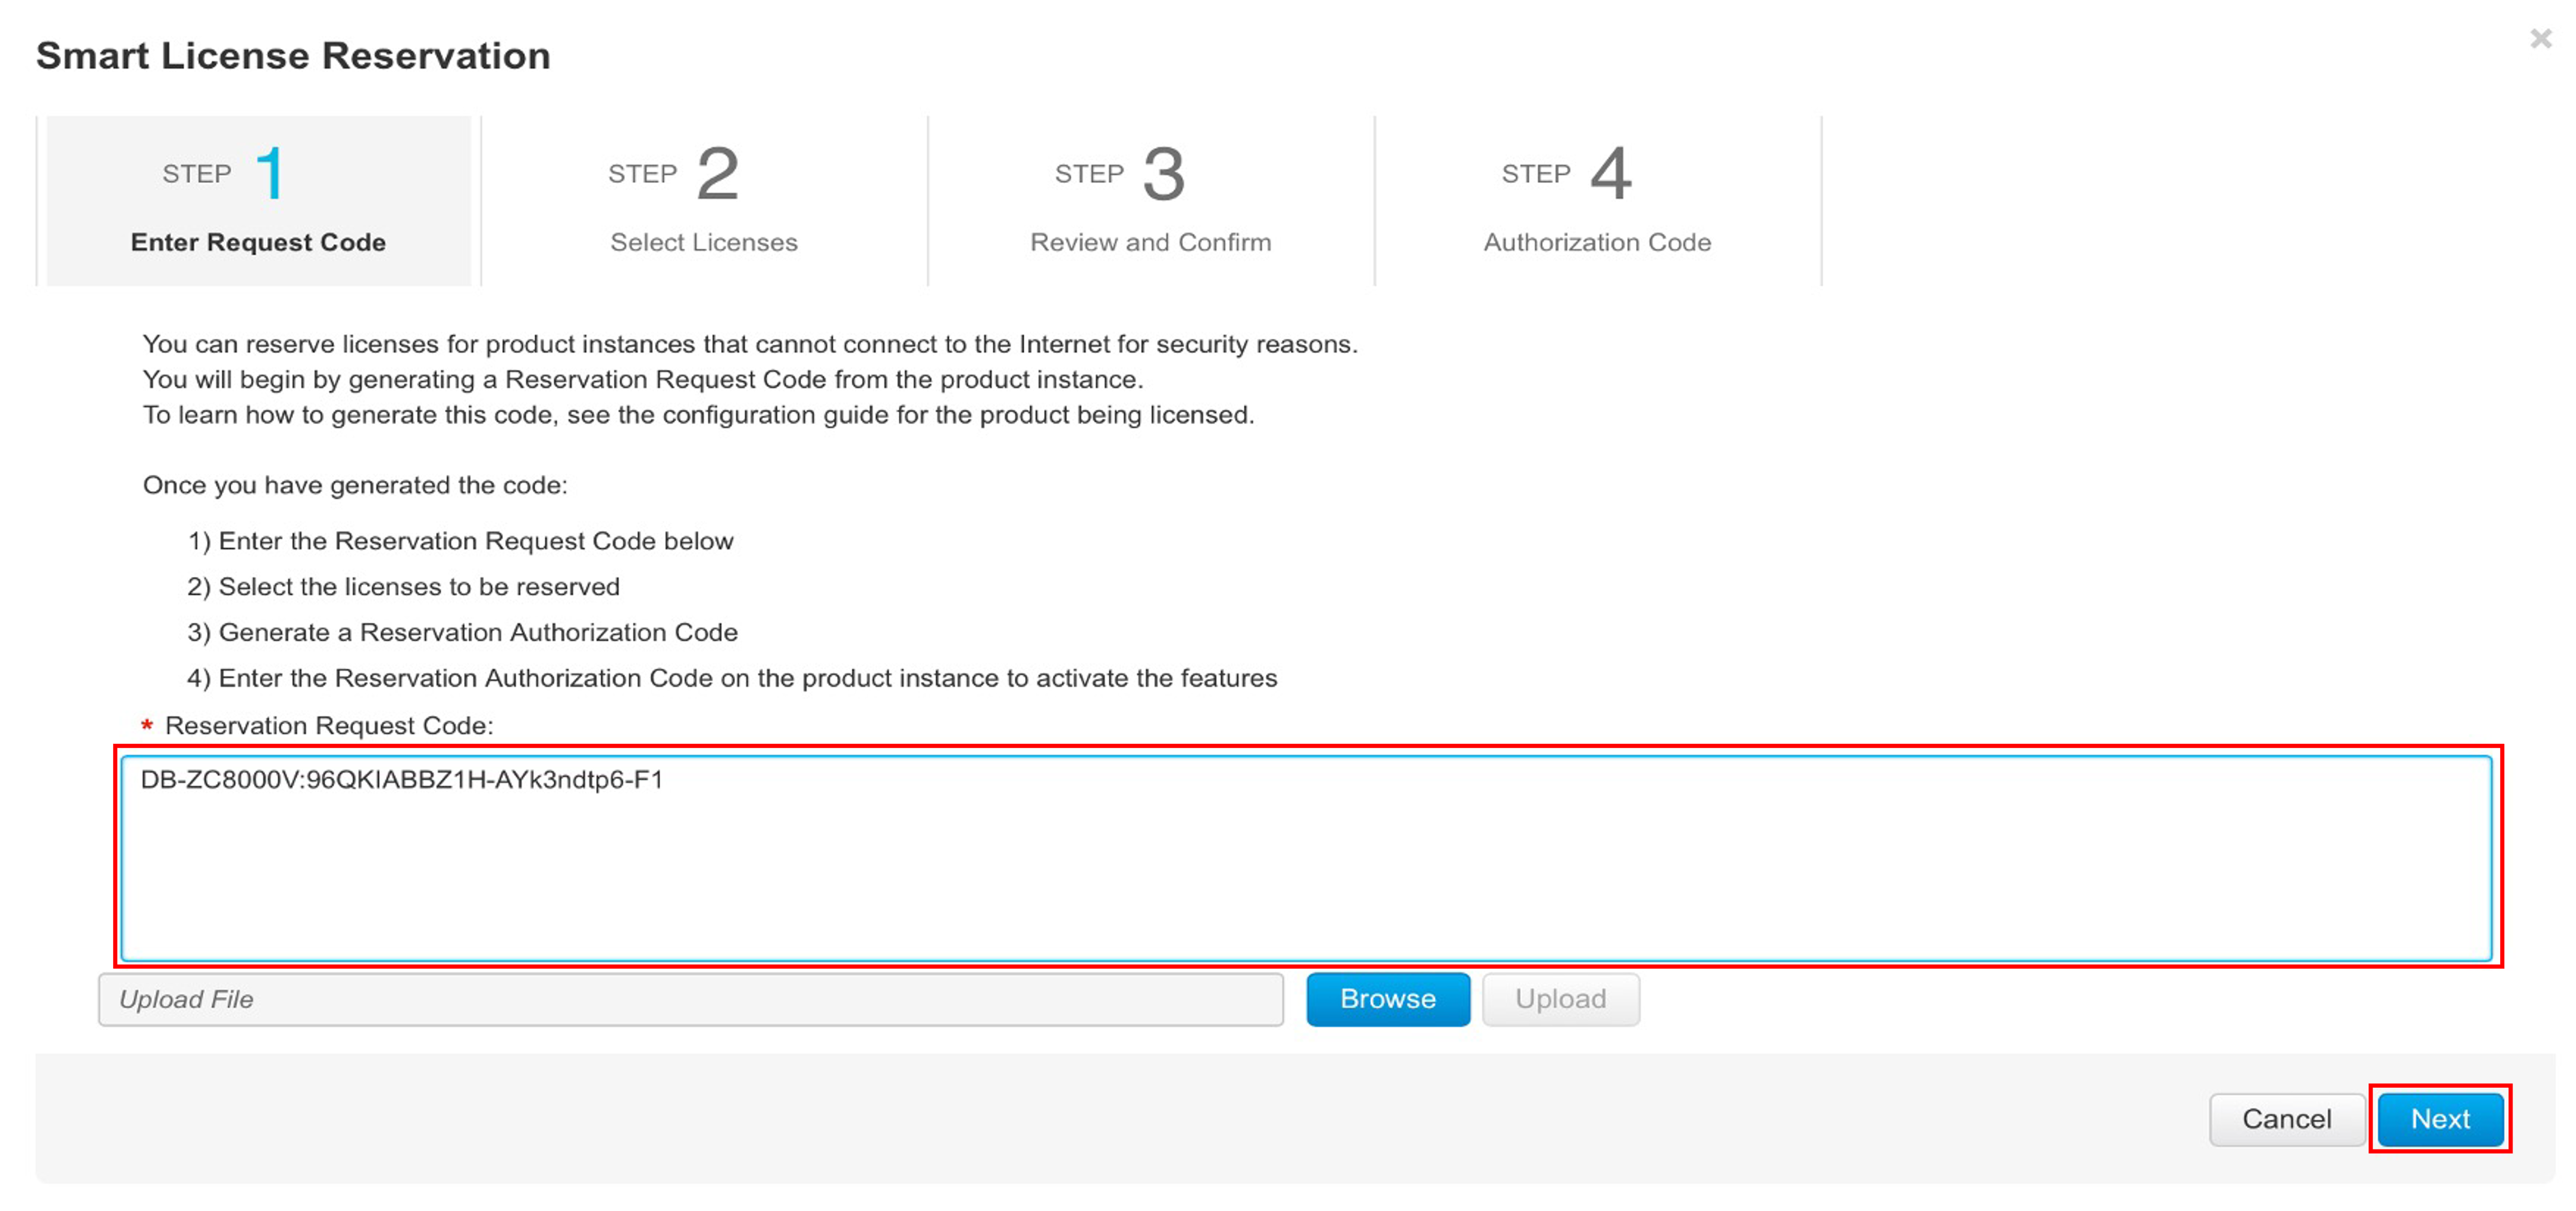Image resolution: width=2576 pixels, height=1211 pixels.
Task: Open Step 3 Review and Confirm
Action: click(1151, 201)
